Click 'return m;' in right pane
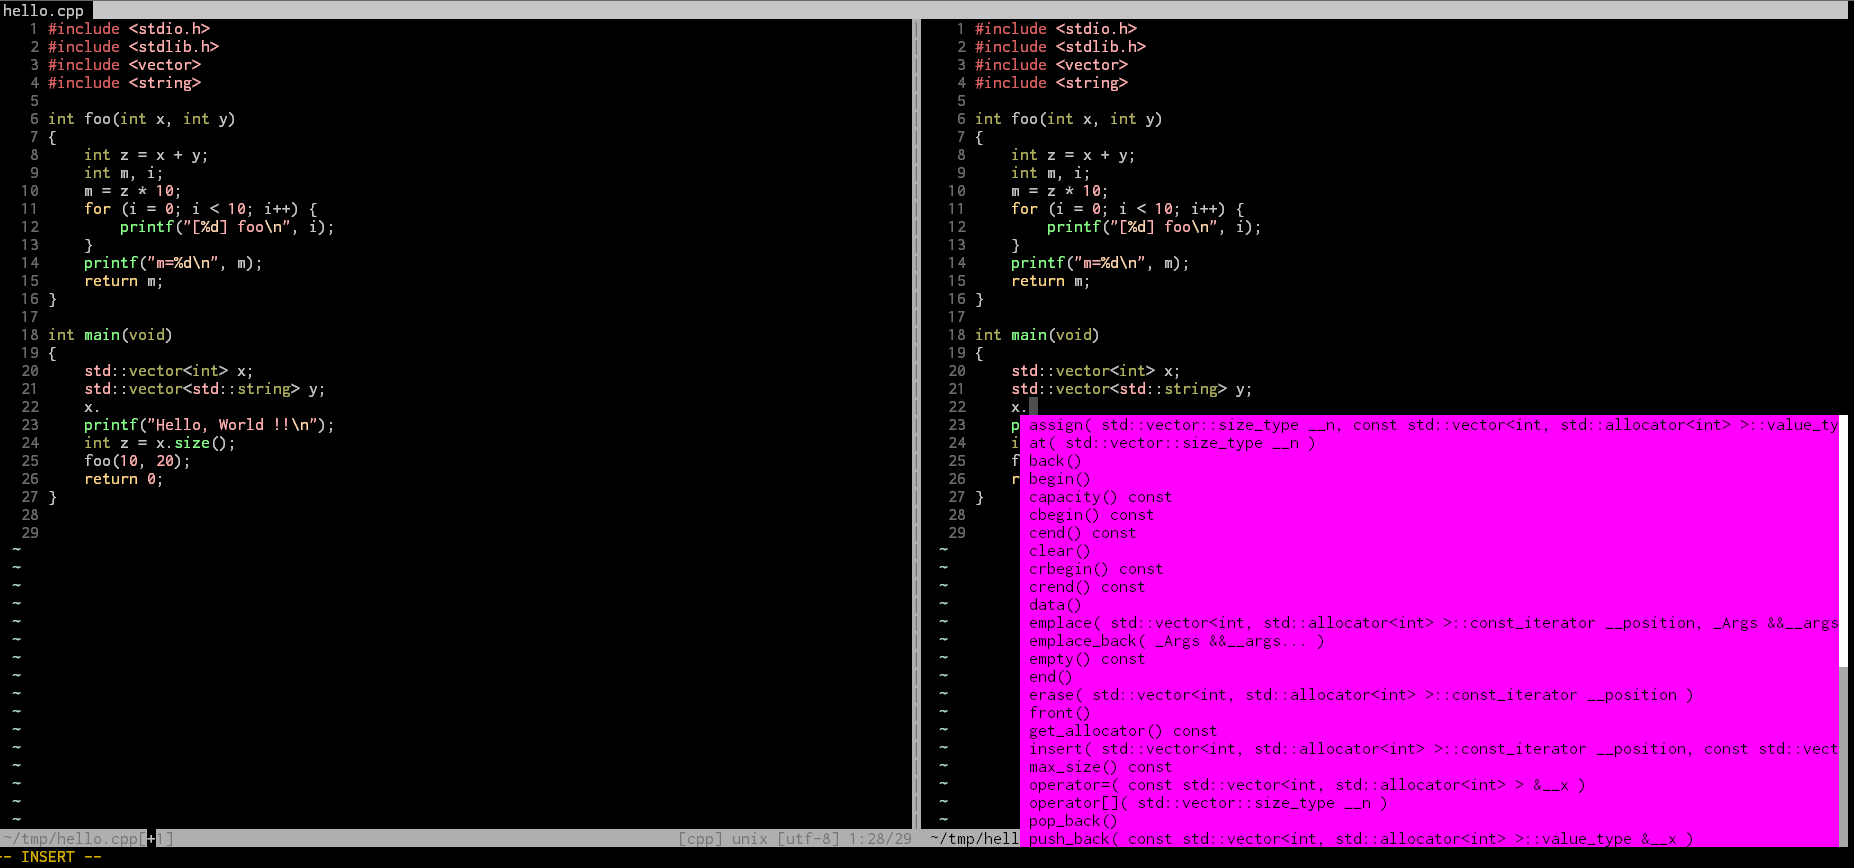Image resolution: width=1854 pixels, height=868 pixels. [x=1050, y=281]
